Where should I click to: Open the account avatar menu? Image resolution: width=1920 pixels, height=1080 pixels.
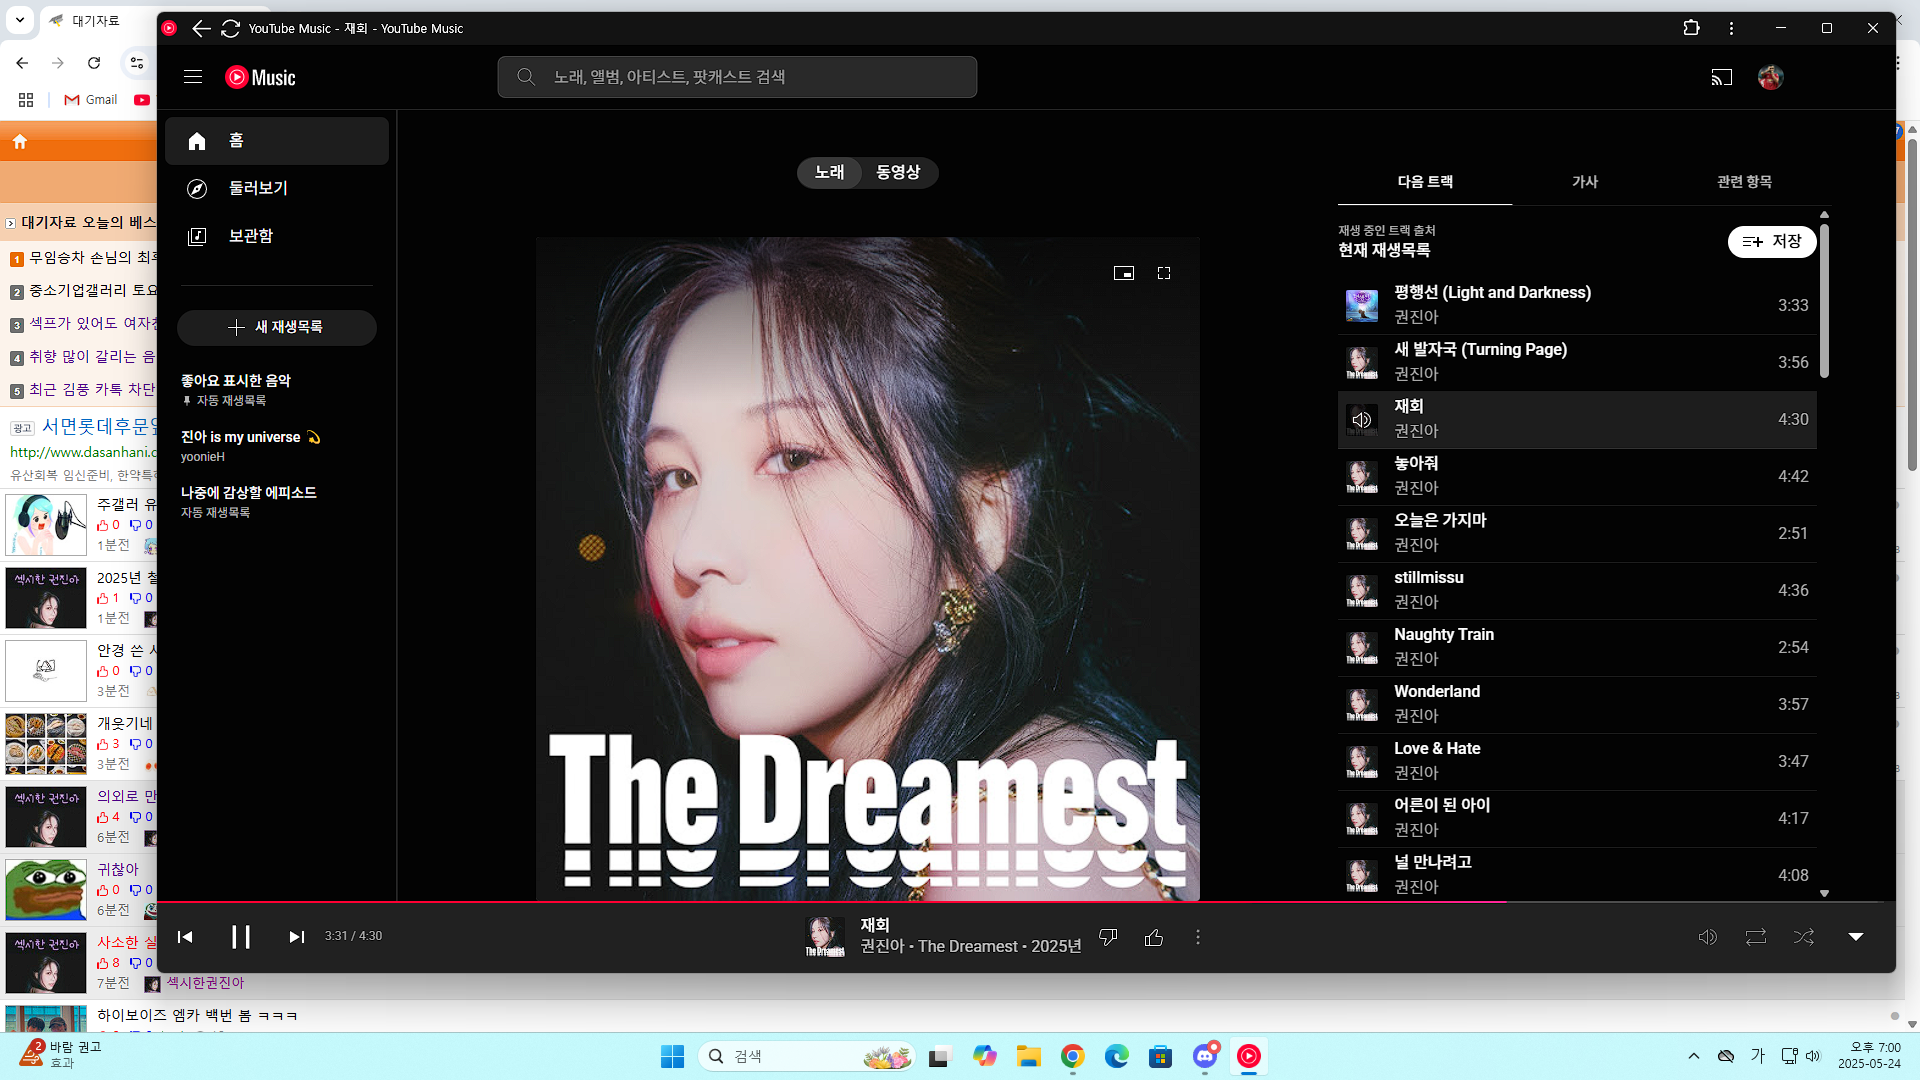tap(1770, 77)
